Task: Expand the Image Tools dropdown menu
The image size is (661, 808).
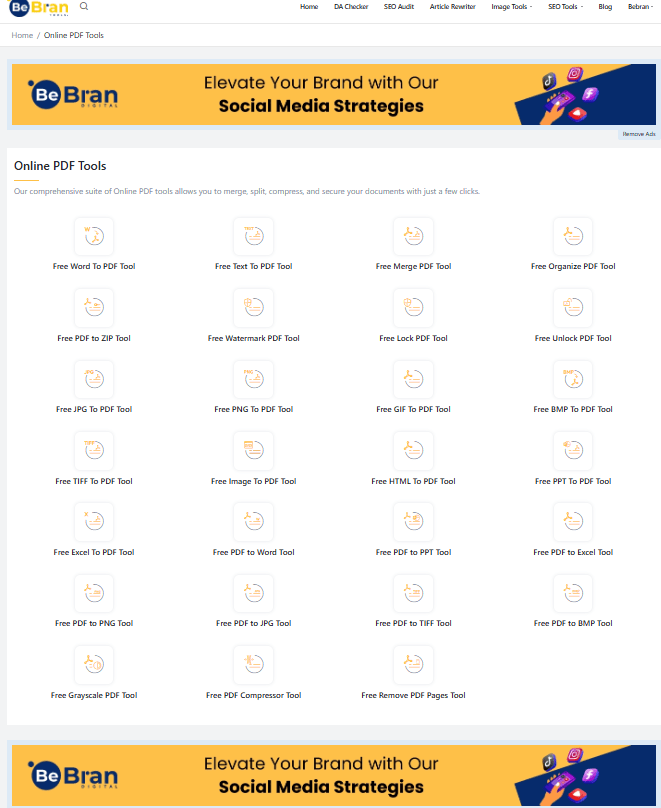Action: [x=511, y=7]
